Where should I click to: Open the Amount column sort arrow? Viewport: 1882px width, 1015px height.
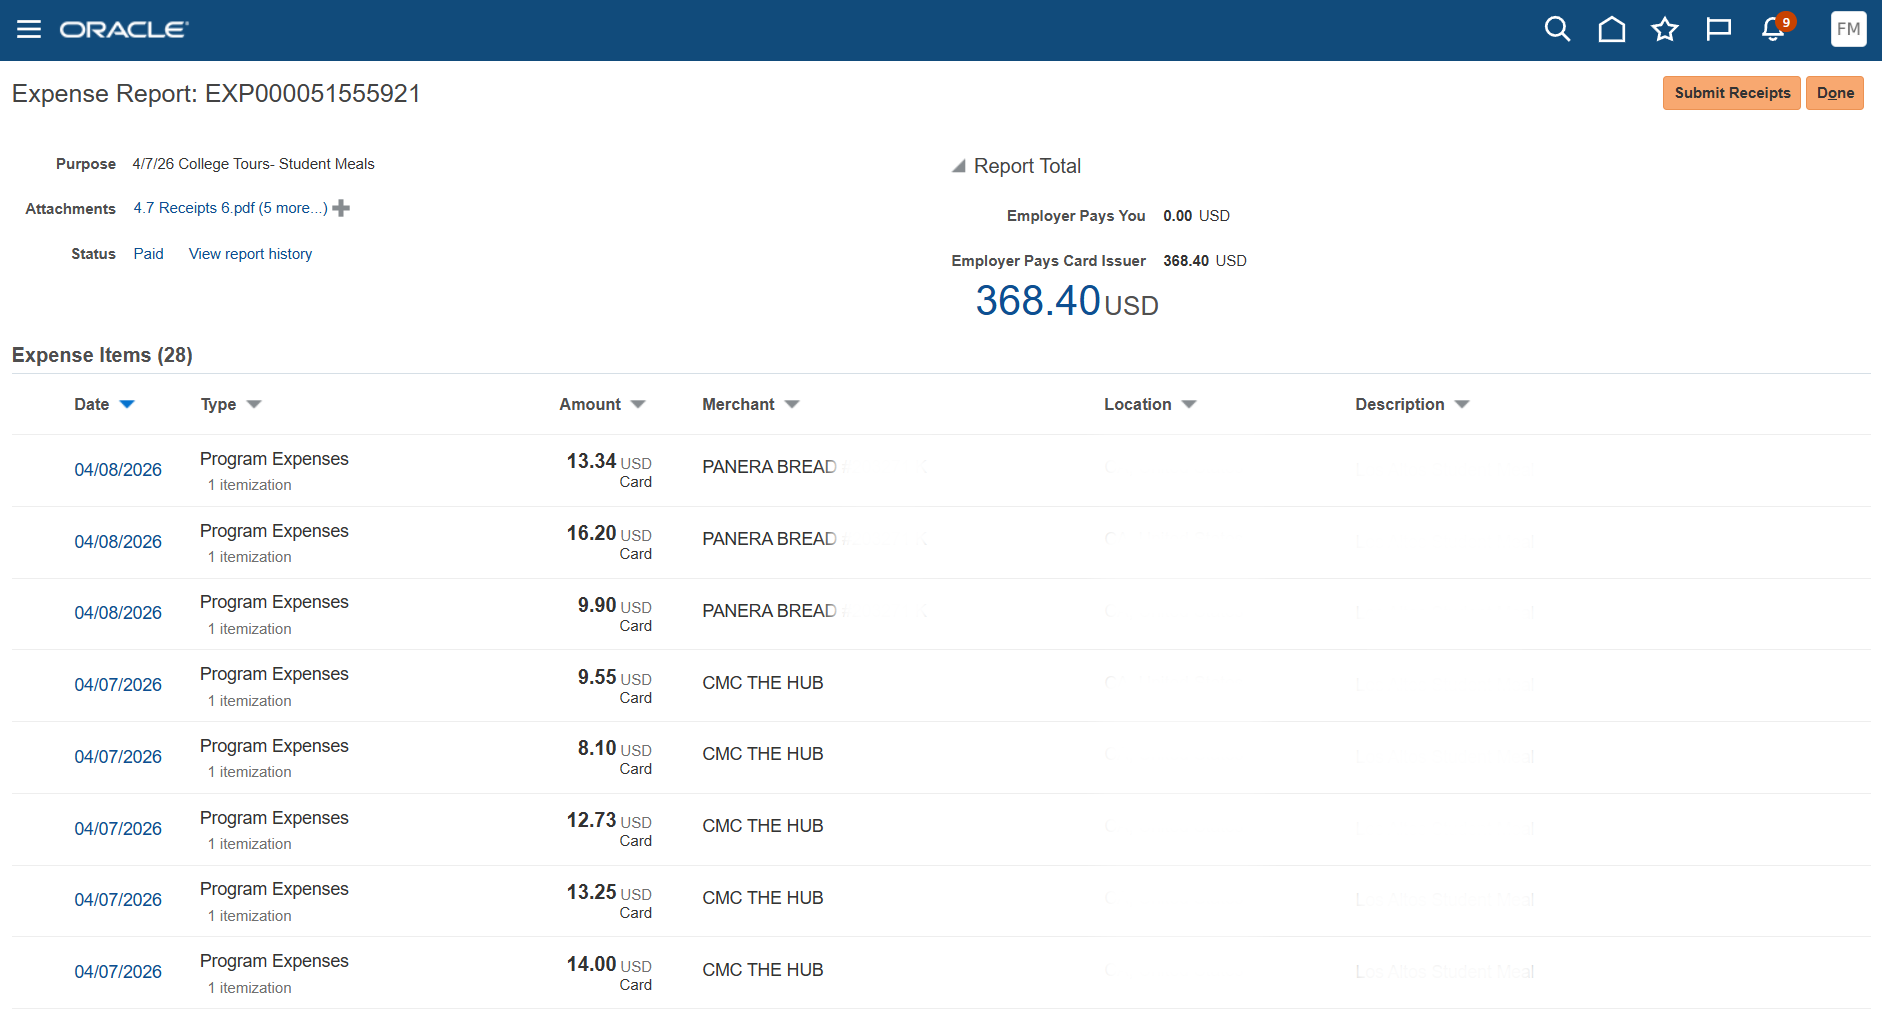click(x=638, y=404)
